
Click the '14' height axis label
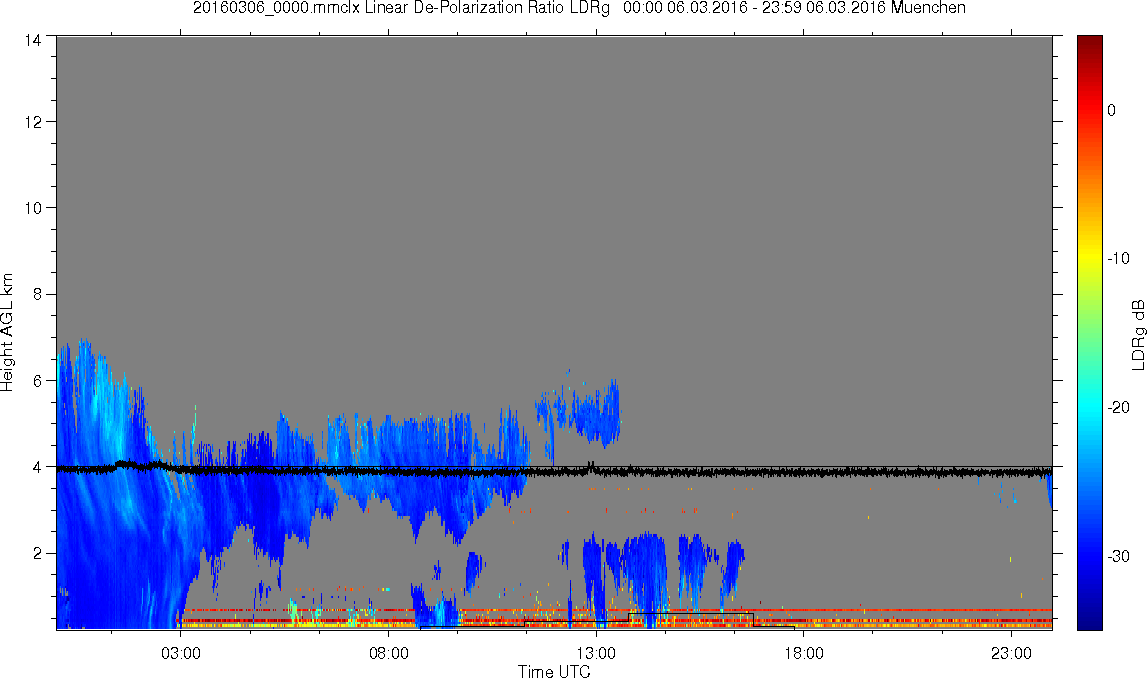click(33, 40)
